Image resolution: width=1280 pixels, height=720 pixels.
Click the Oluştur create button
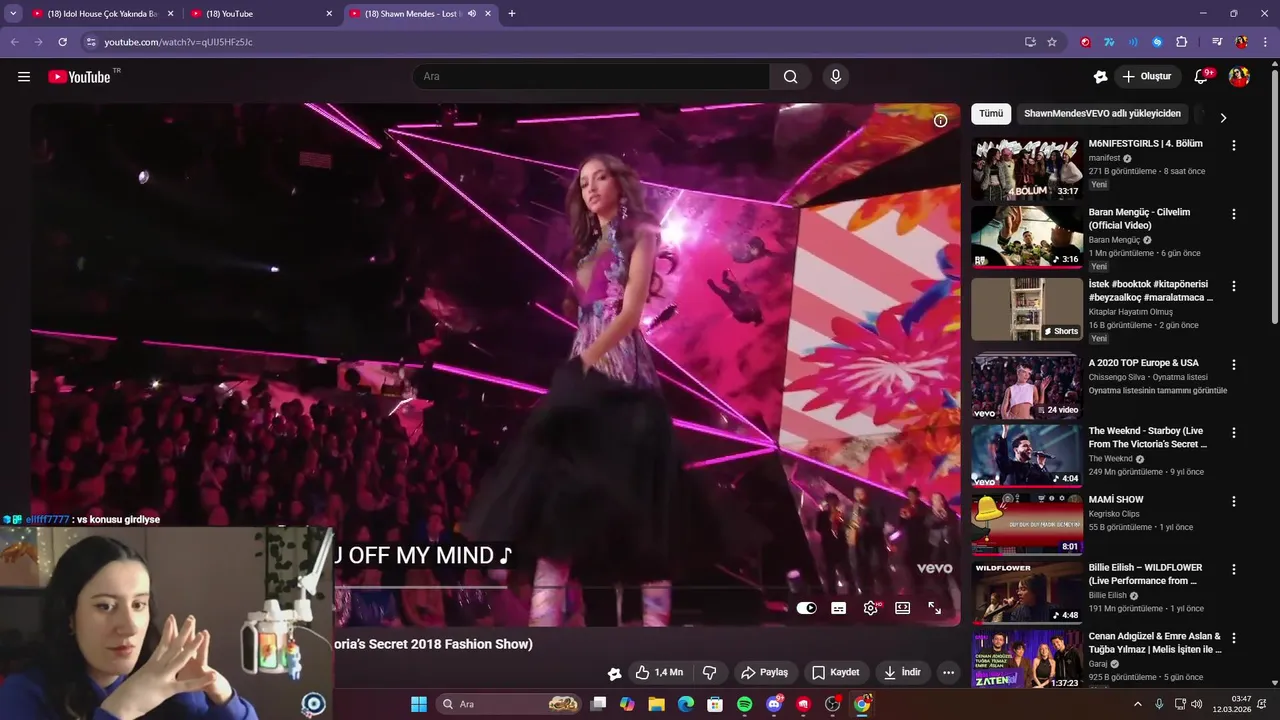(x=1146, y=77)
